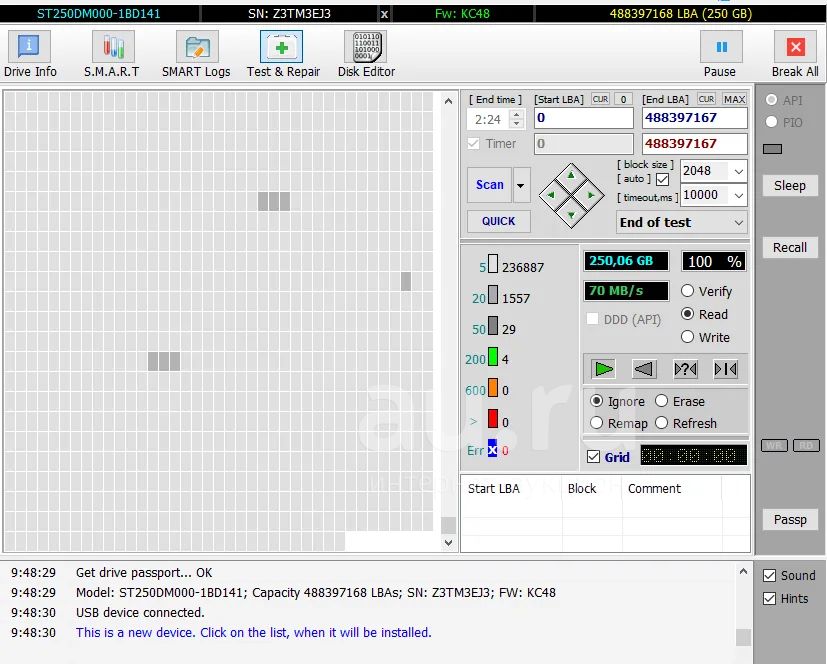Click the CUR button above End LBA
827x664 pixels.
[x=706, y=99]
